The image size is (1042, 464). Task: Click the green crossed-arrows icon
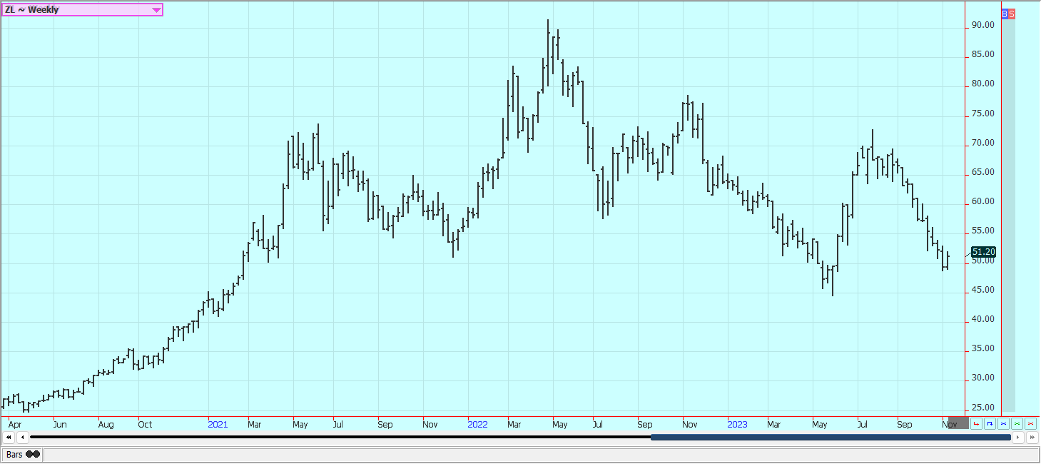[x=1017, y=423]
